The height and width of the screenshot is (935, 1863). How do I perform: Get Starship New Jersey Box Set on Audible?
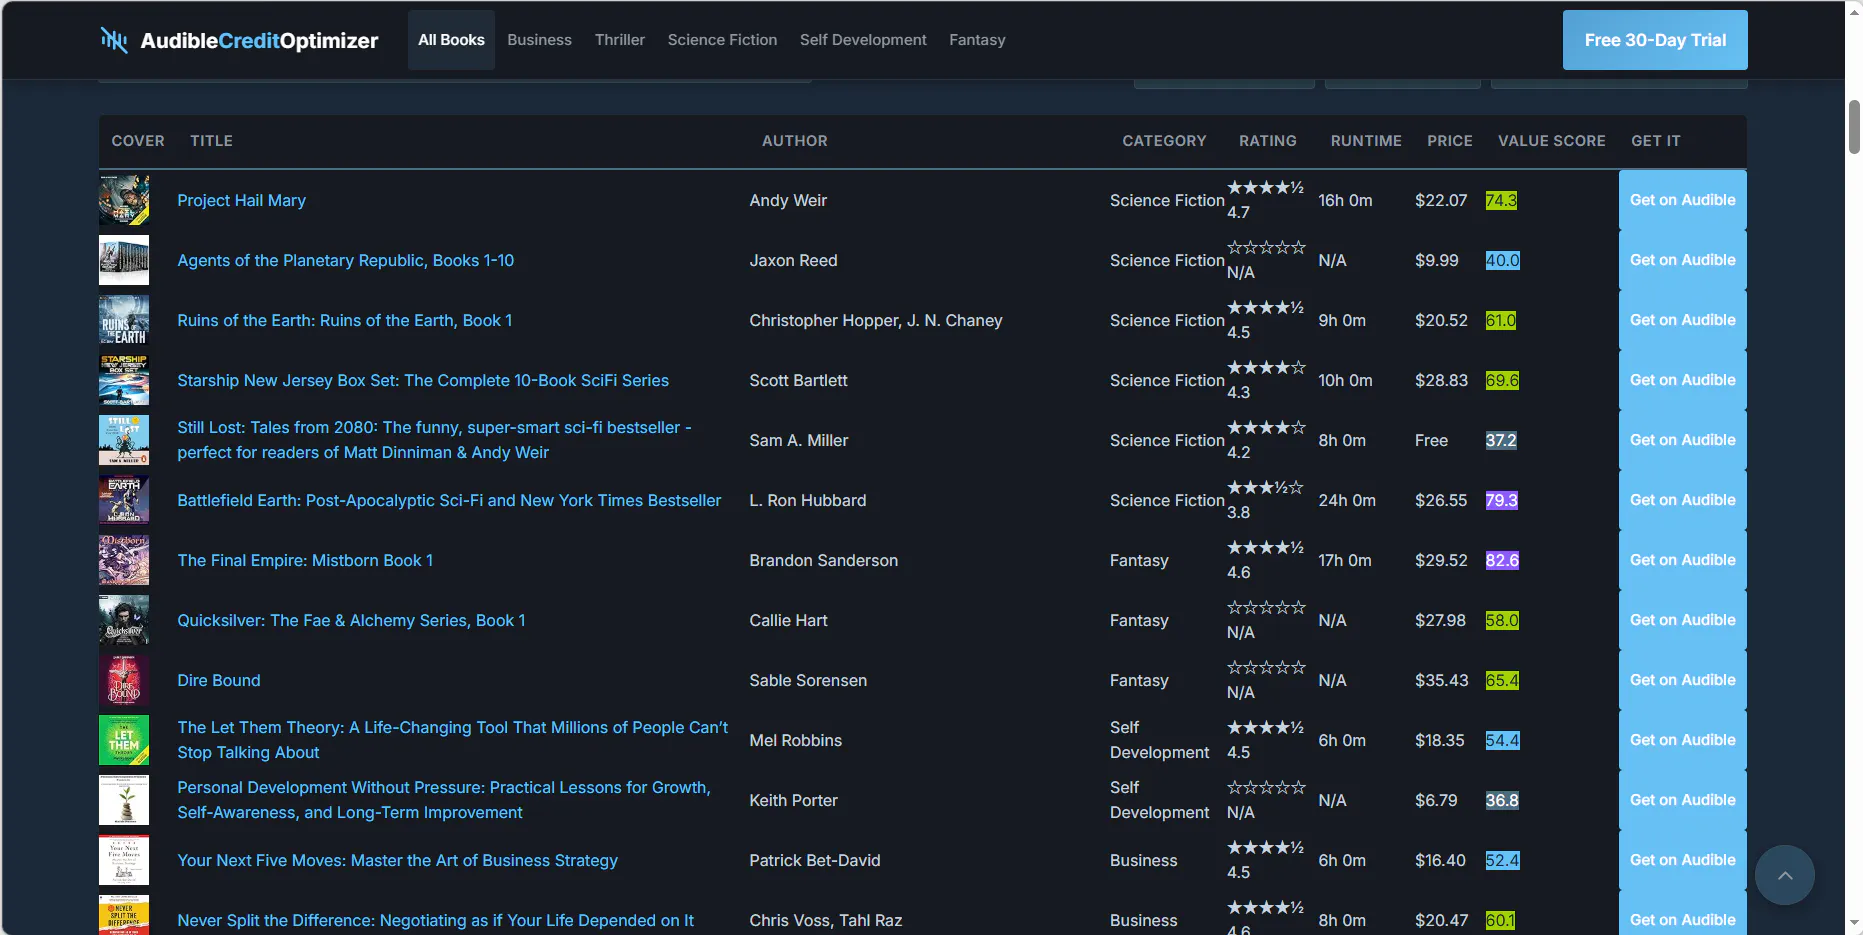click(1683, 380)
